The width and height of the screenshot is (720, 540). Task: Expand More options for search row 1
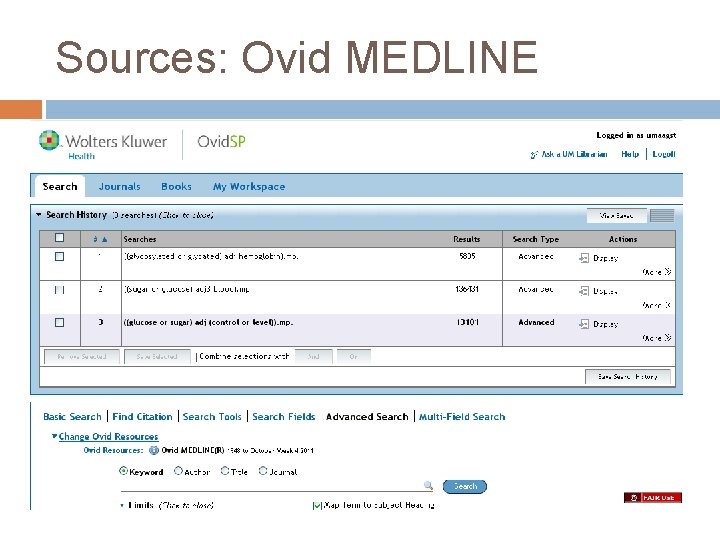(x=657, y=272)
